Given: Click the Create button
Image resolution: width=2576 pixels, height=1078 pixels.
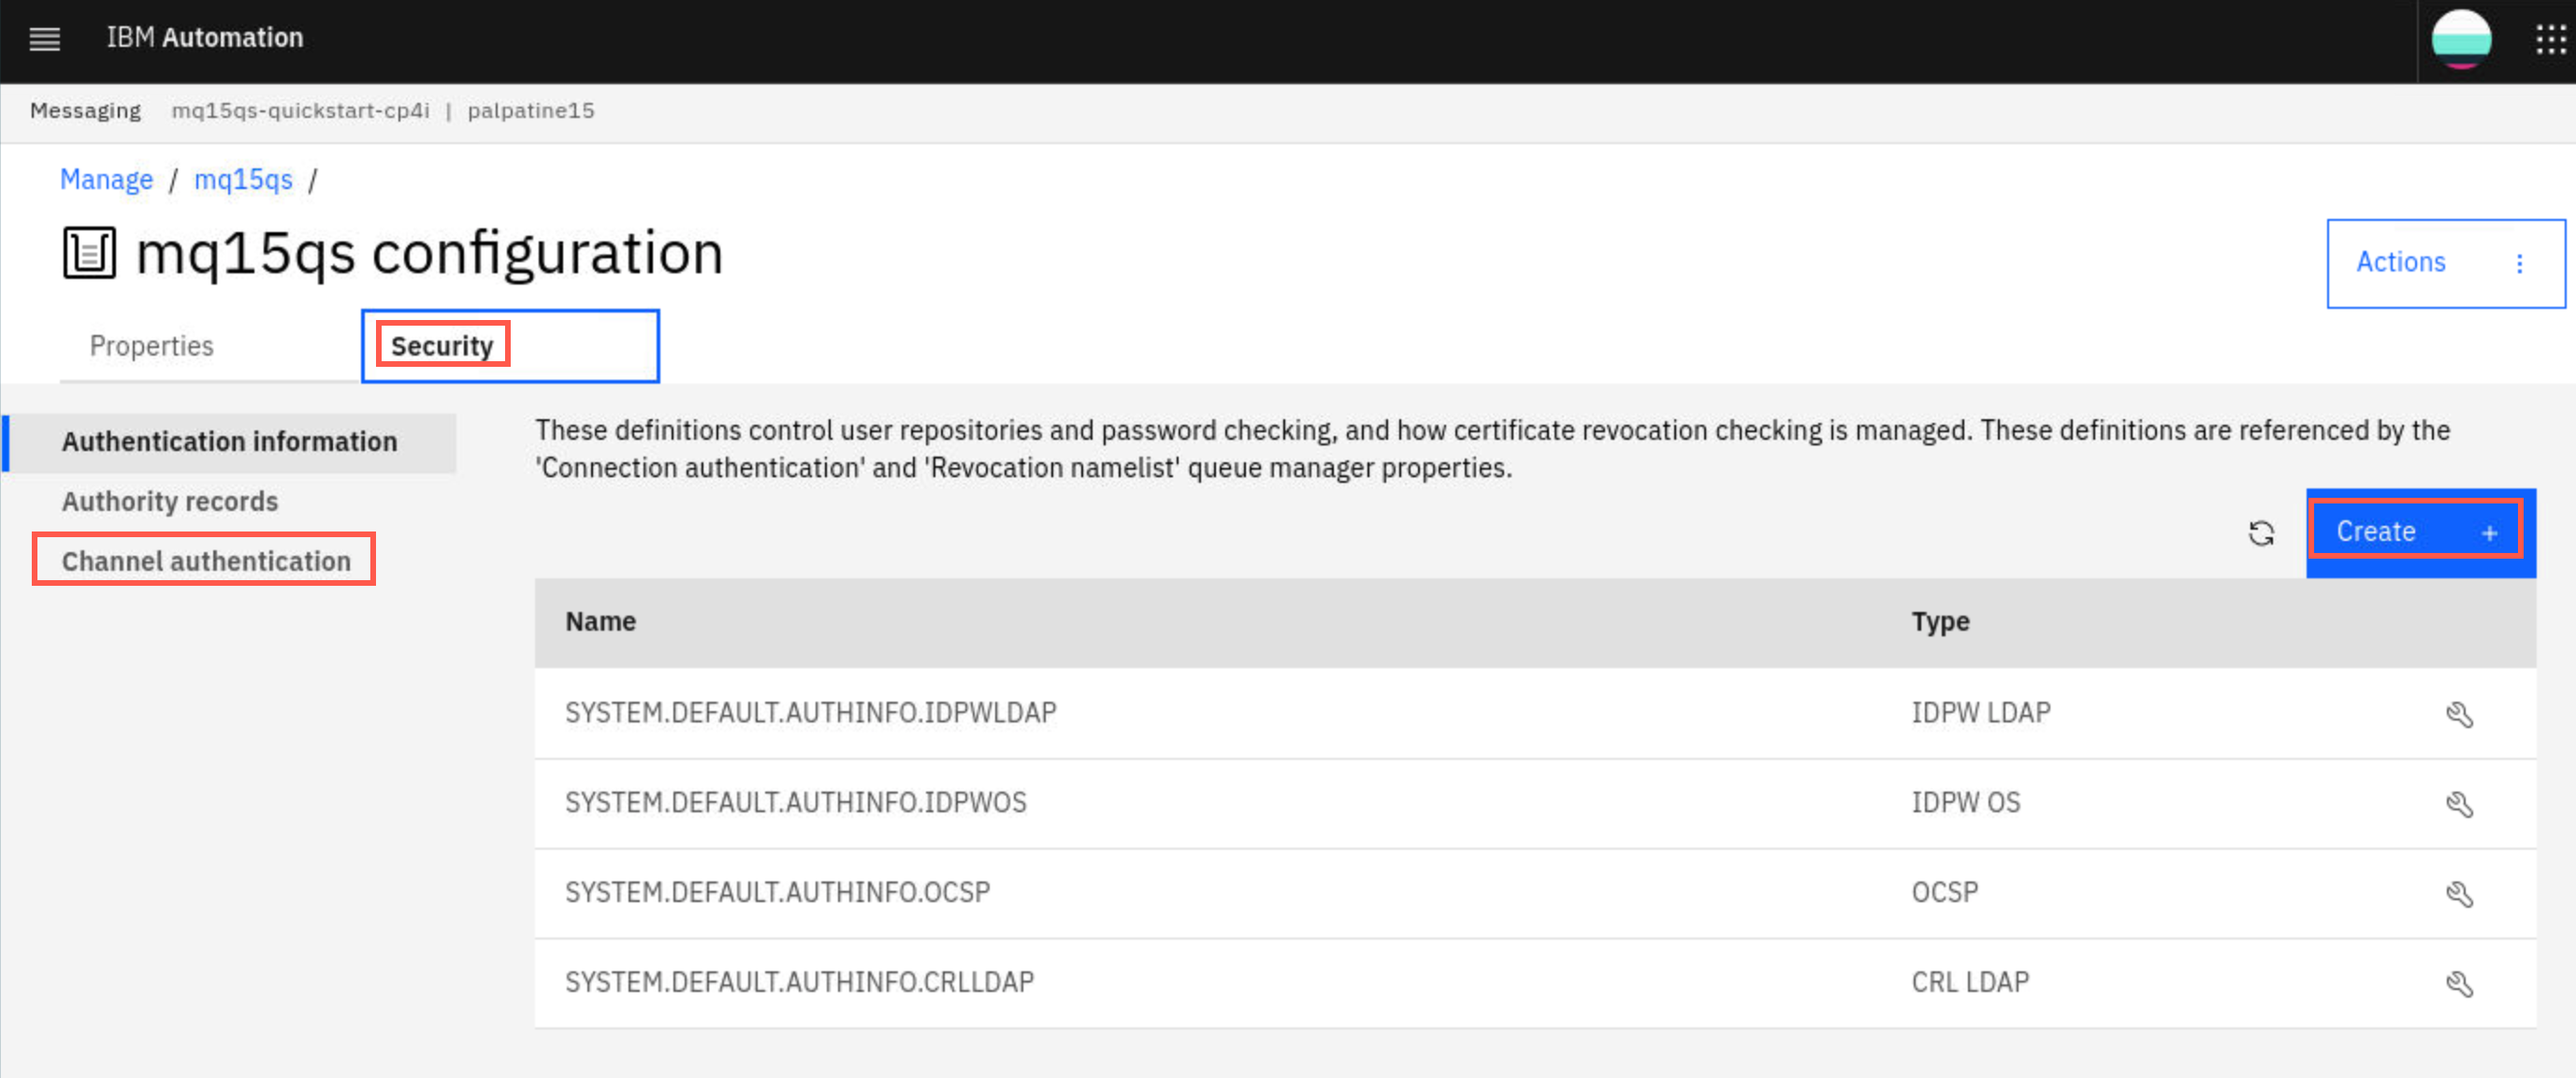Looking at the screenshot, I should coord(2420,533).
